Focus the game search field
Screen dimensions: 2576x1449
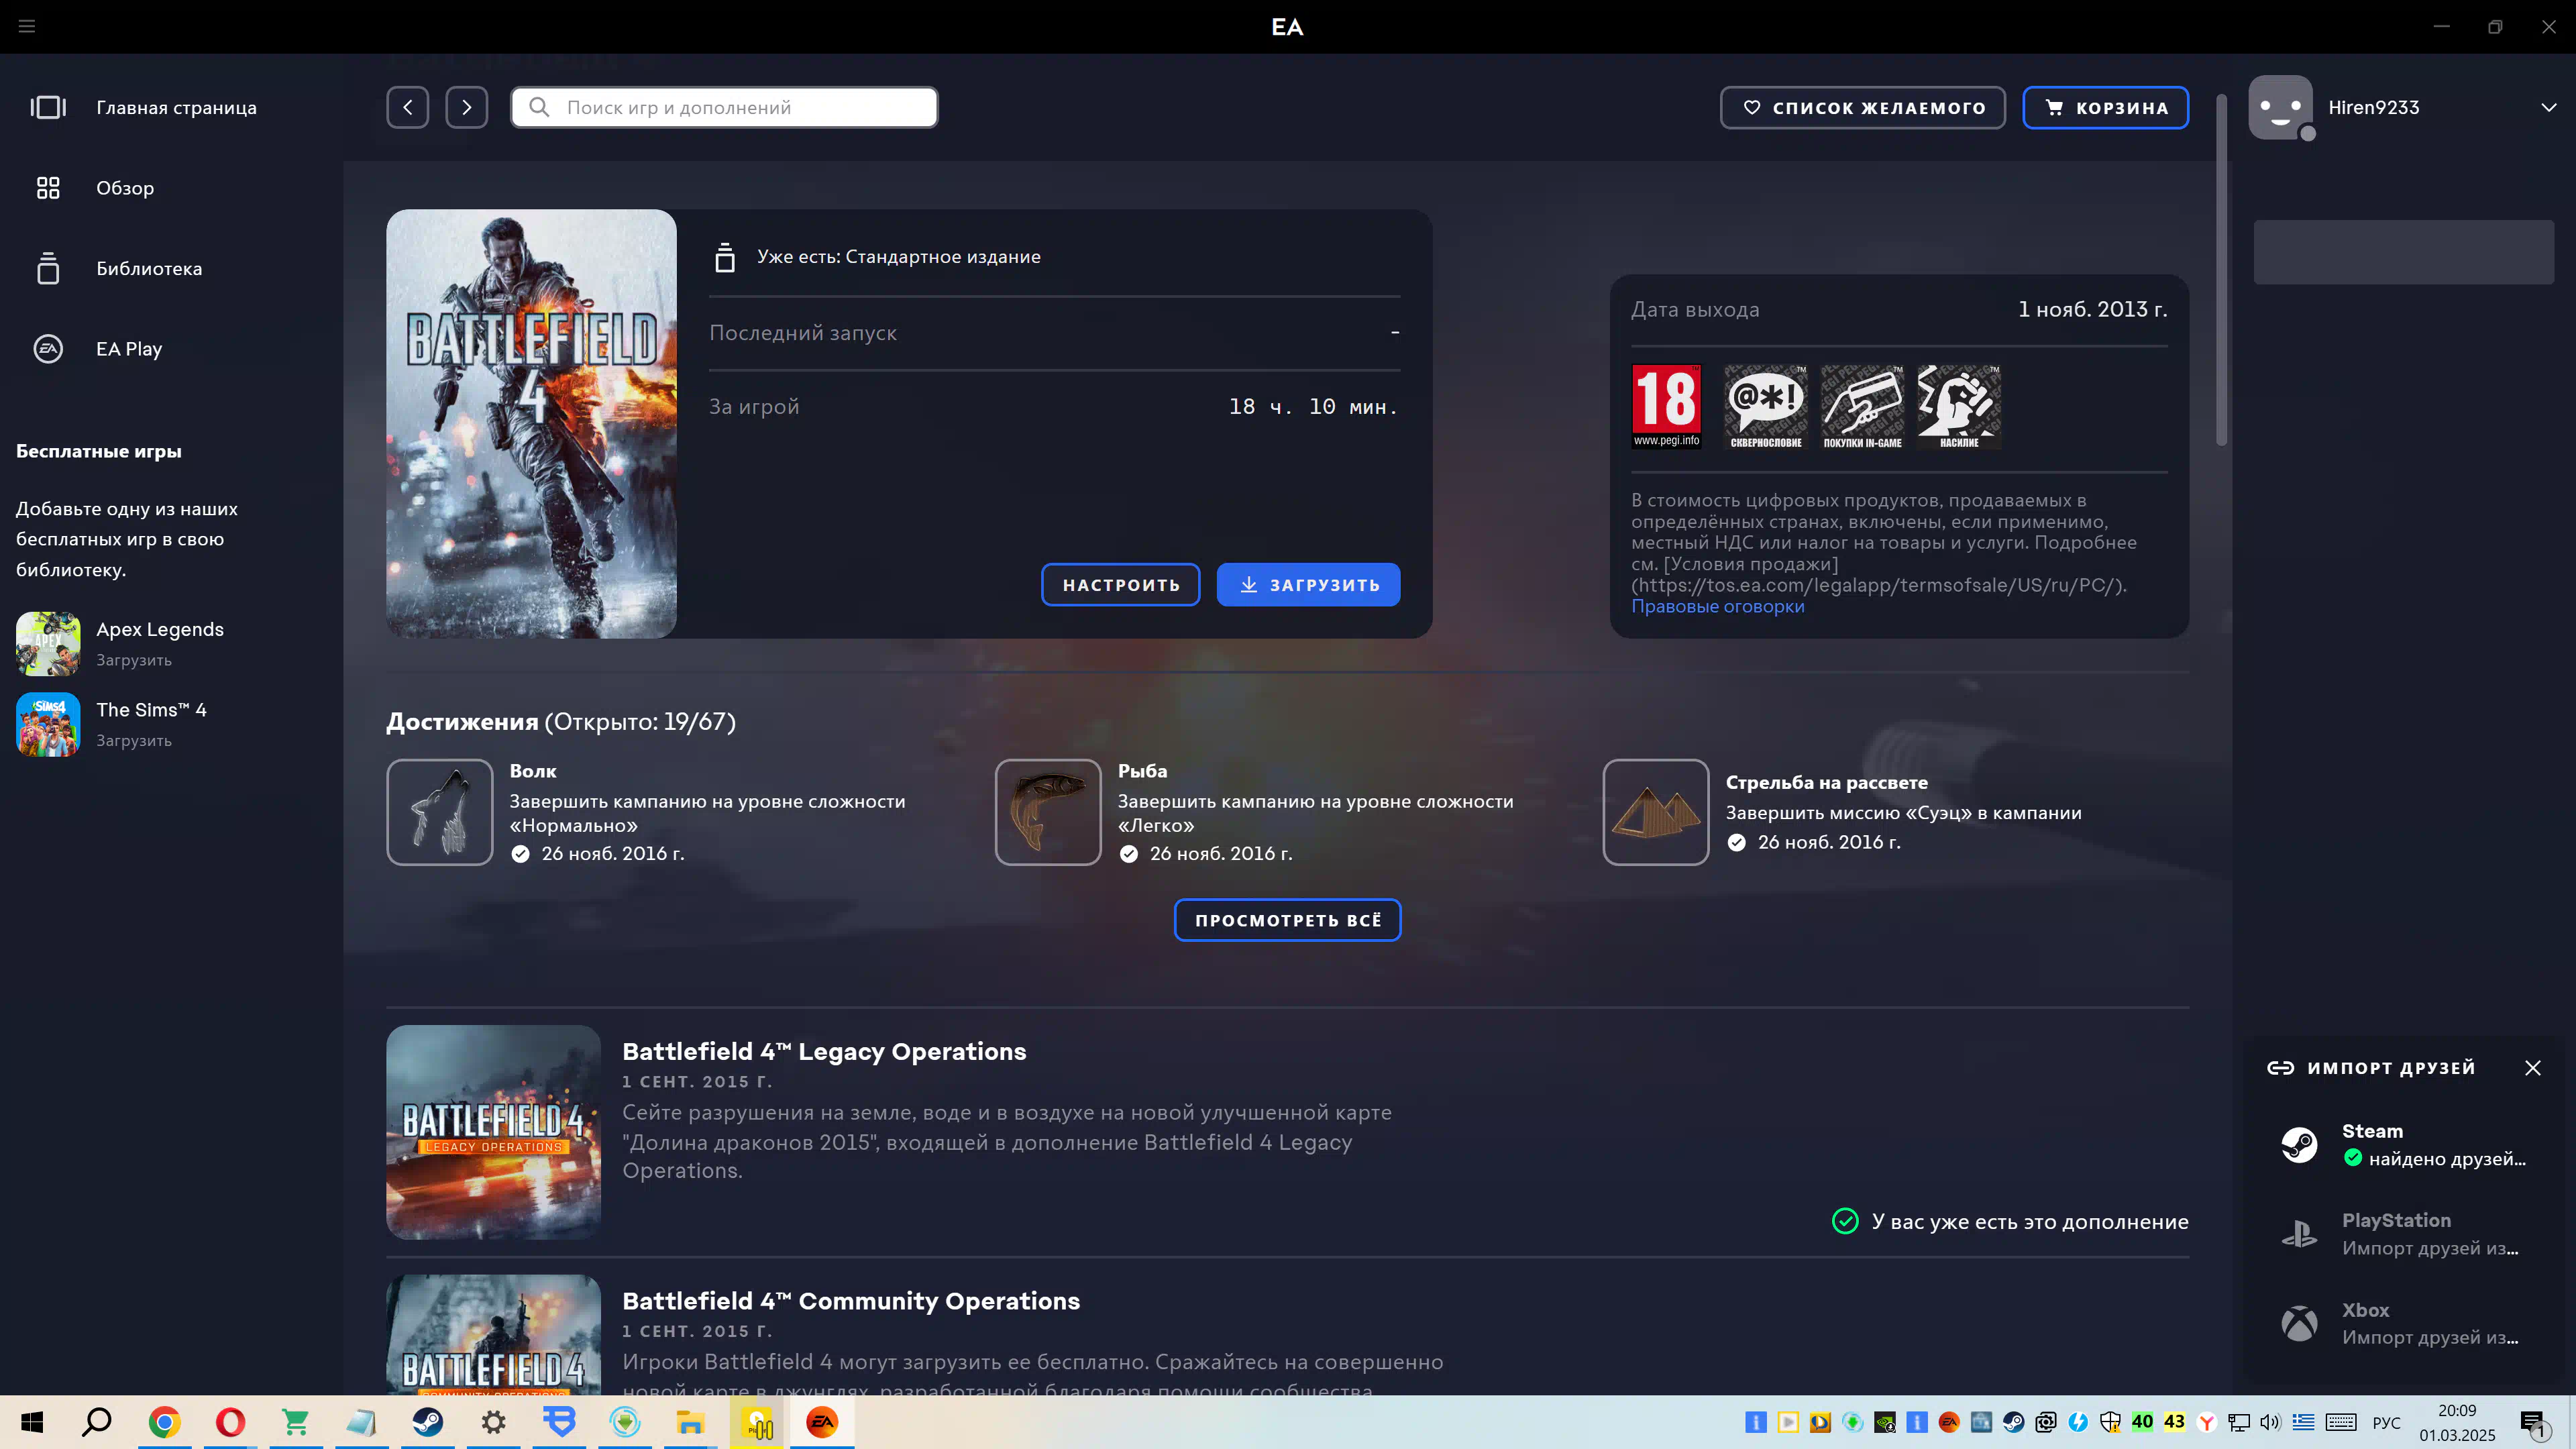pos(724,107)
